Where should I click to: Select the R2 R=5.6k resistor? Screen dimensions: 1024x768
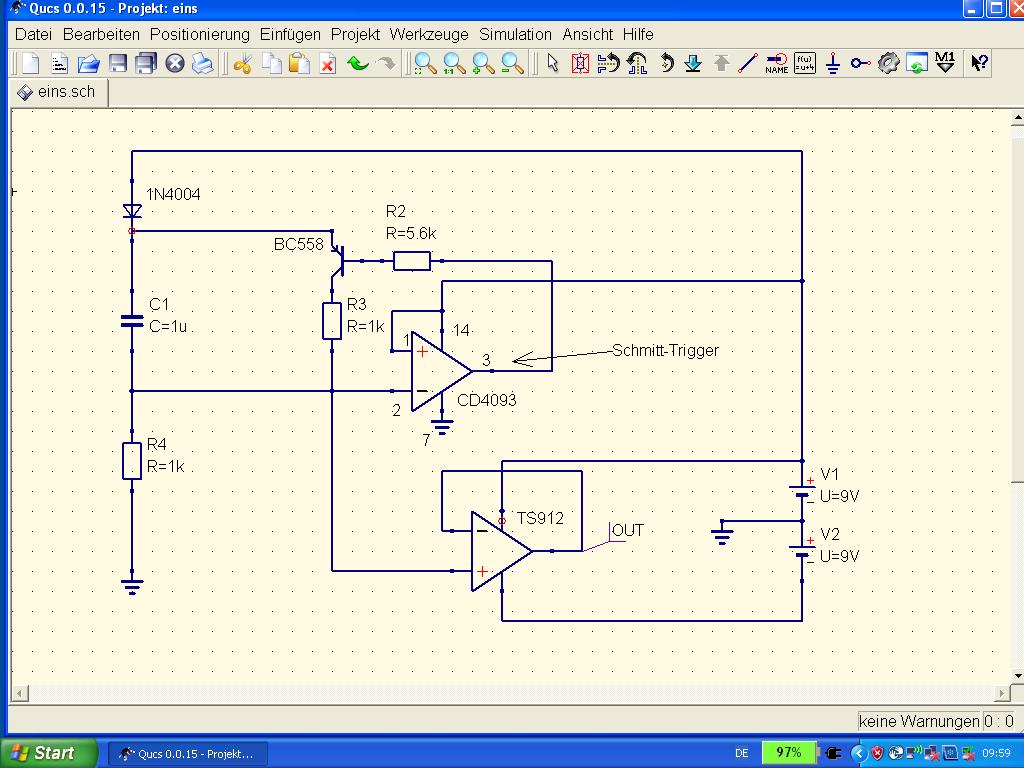pos(411,261)
